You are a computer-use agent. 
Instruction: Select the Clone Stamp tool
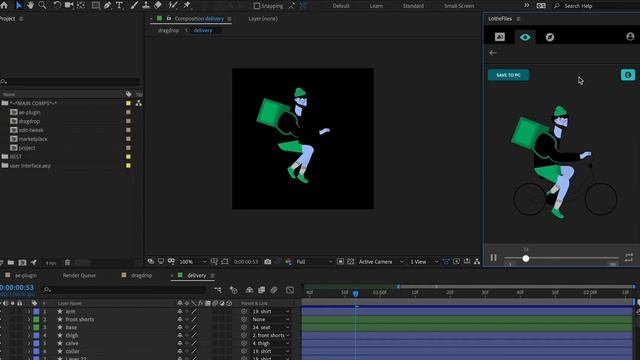[x=146, y=5]
